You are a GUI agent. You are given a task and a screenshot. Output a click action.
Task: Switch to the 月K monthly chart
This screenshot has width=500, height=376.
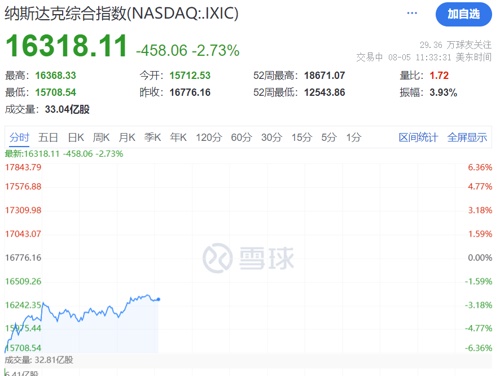tap(127, 137)
